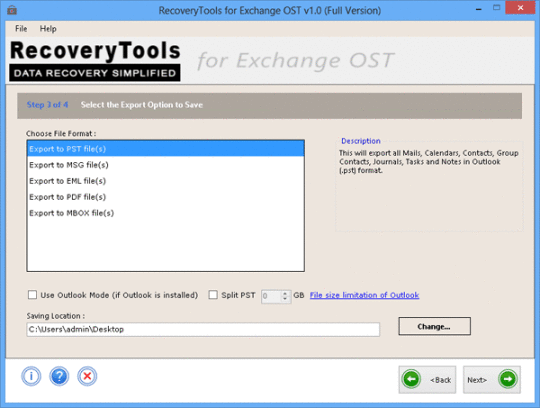540x408 pixels.
Task: Click the red X cancel icon
Action: [x=87, y=376]
